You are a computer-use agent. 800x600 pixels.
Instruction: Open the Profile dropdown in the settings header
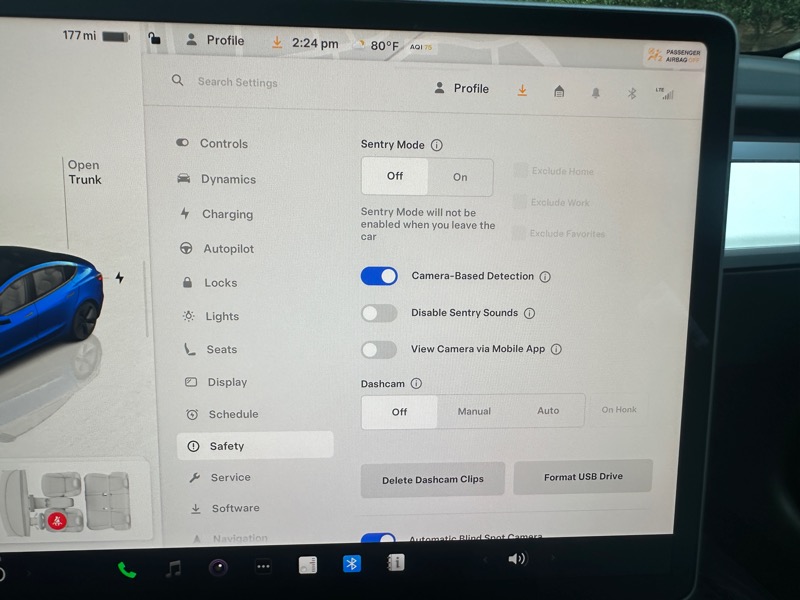click(x=462, y=89)
